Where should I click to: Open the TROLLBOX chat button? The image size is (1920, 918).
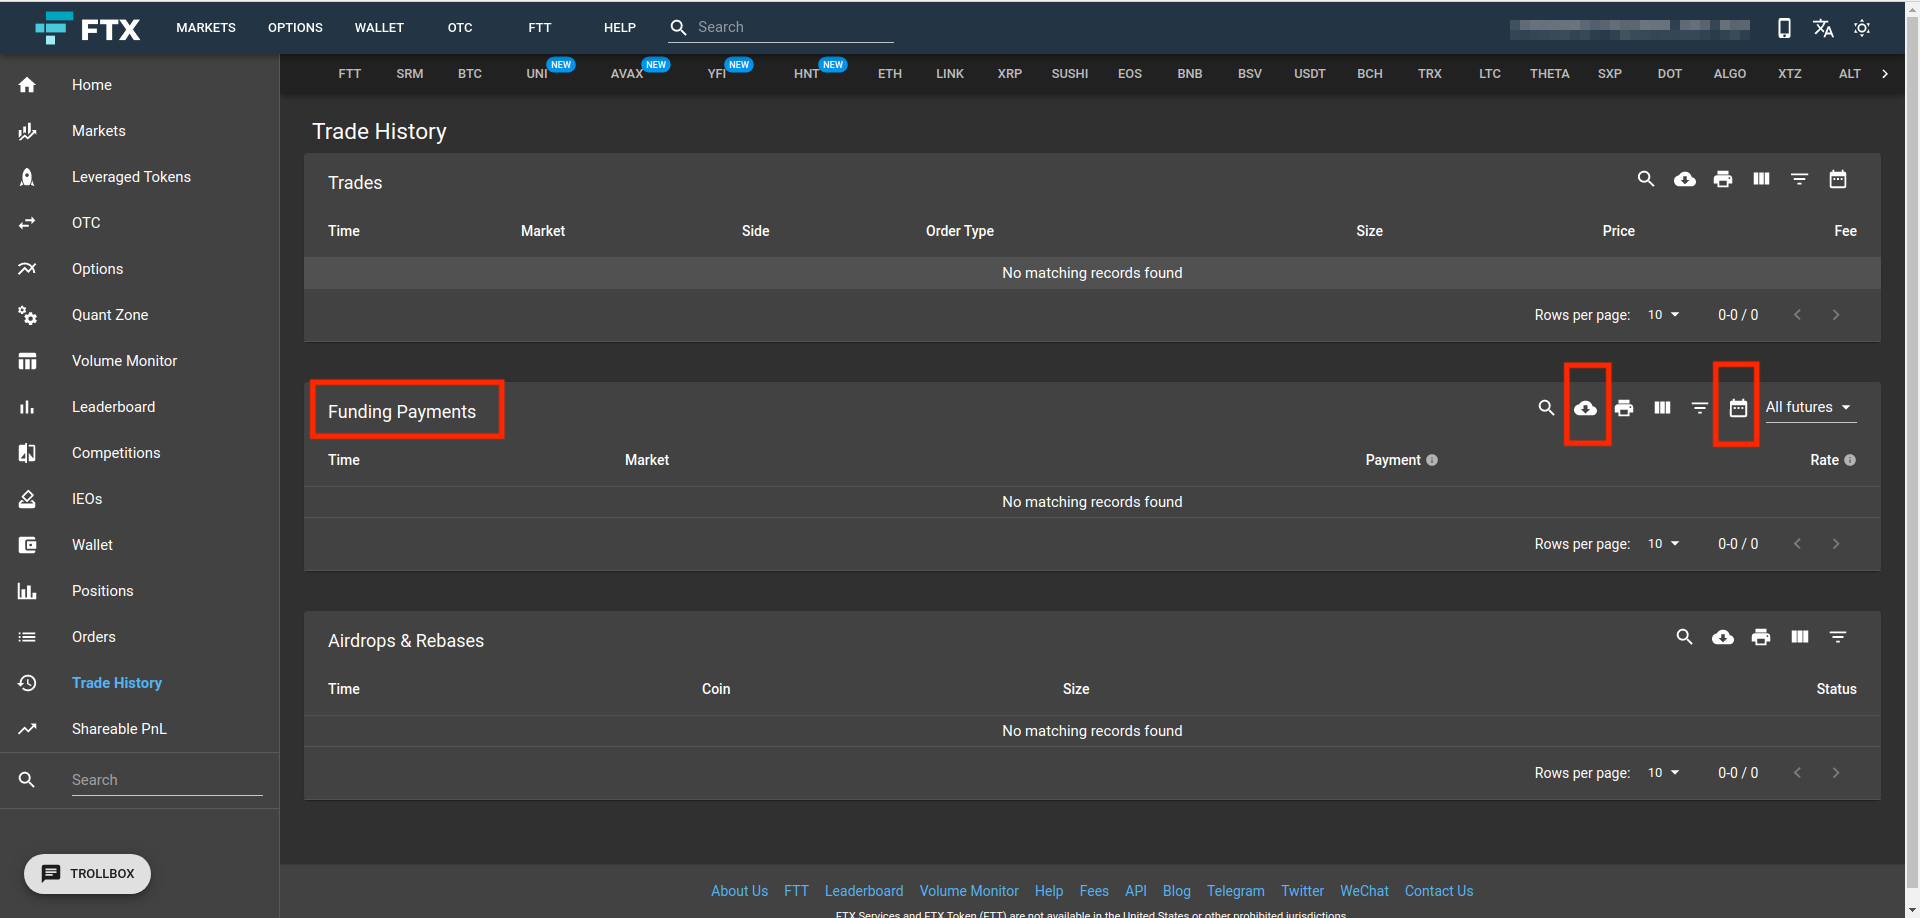coord(88,874)
